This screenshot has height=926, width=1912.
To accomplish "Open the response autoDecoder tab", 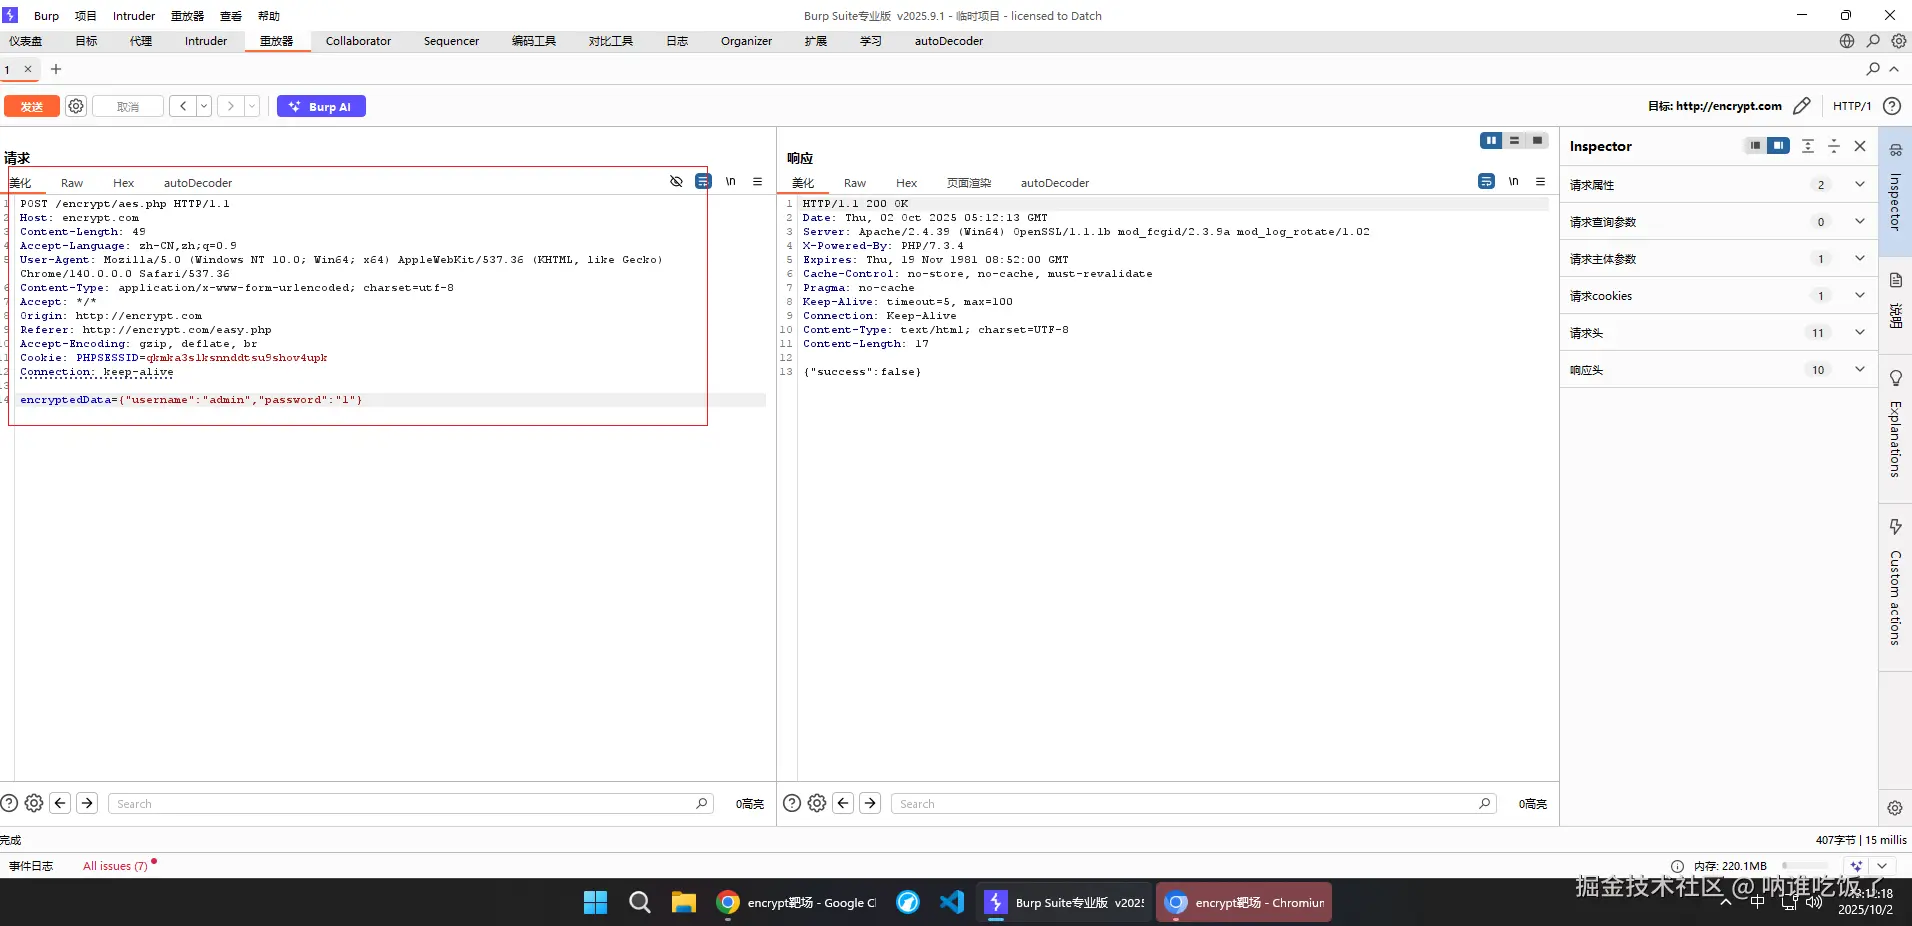I will [1055, 183].
